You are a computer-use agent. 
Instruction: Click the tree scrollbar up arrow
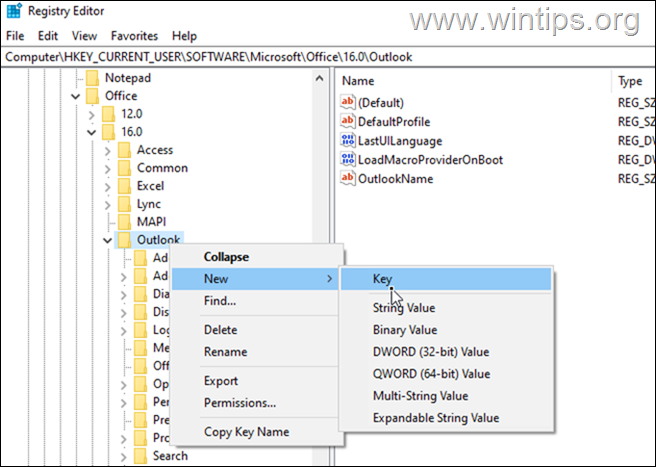319,78
